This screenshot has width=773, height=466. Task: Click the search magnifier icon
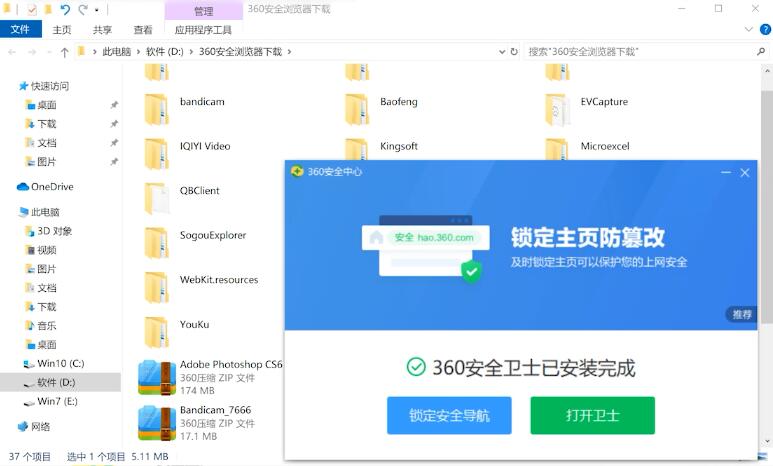(761, 51)
